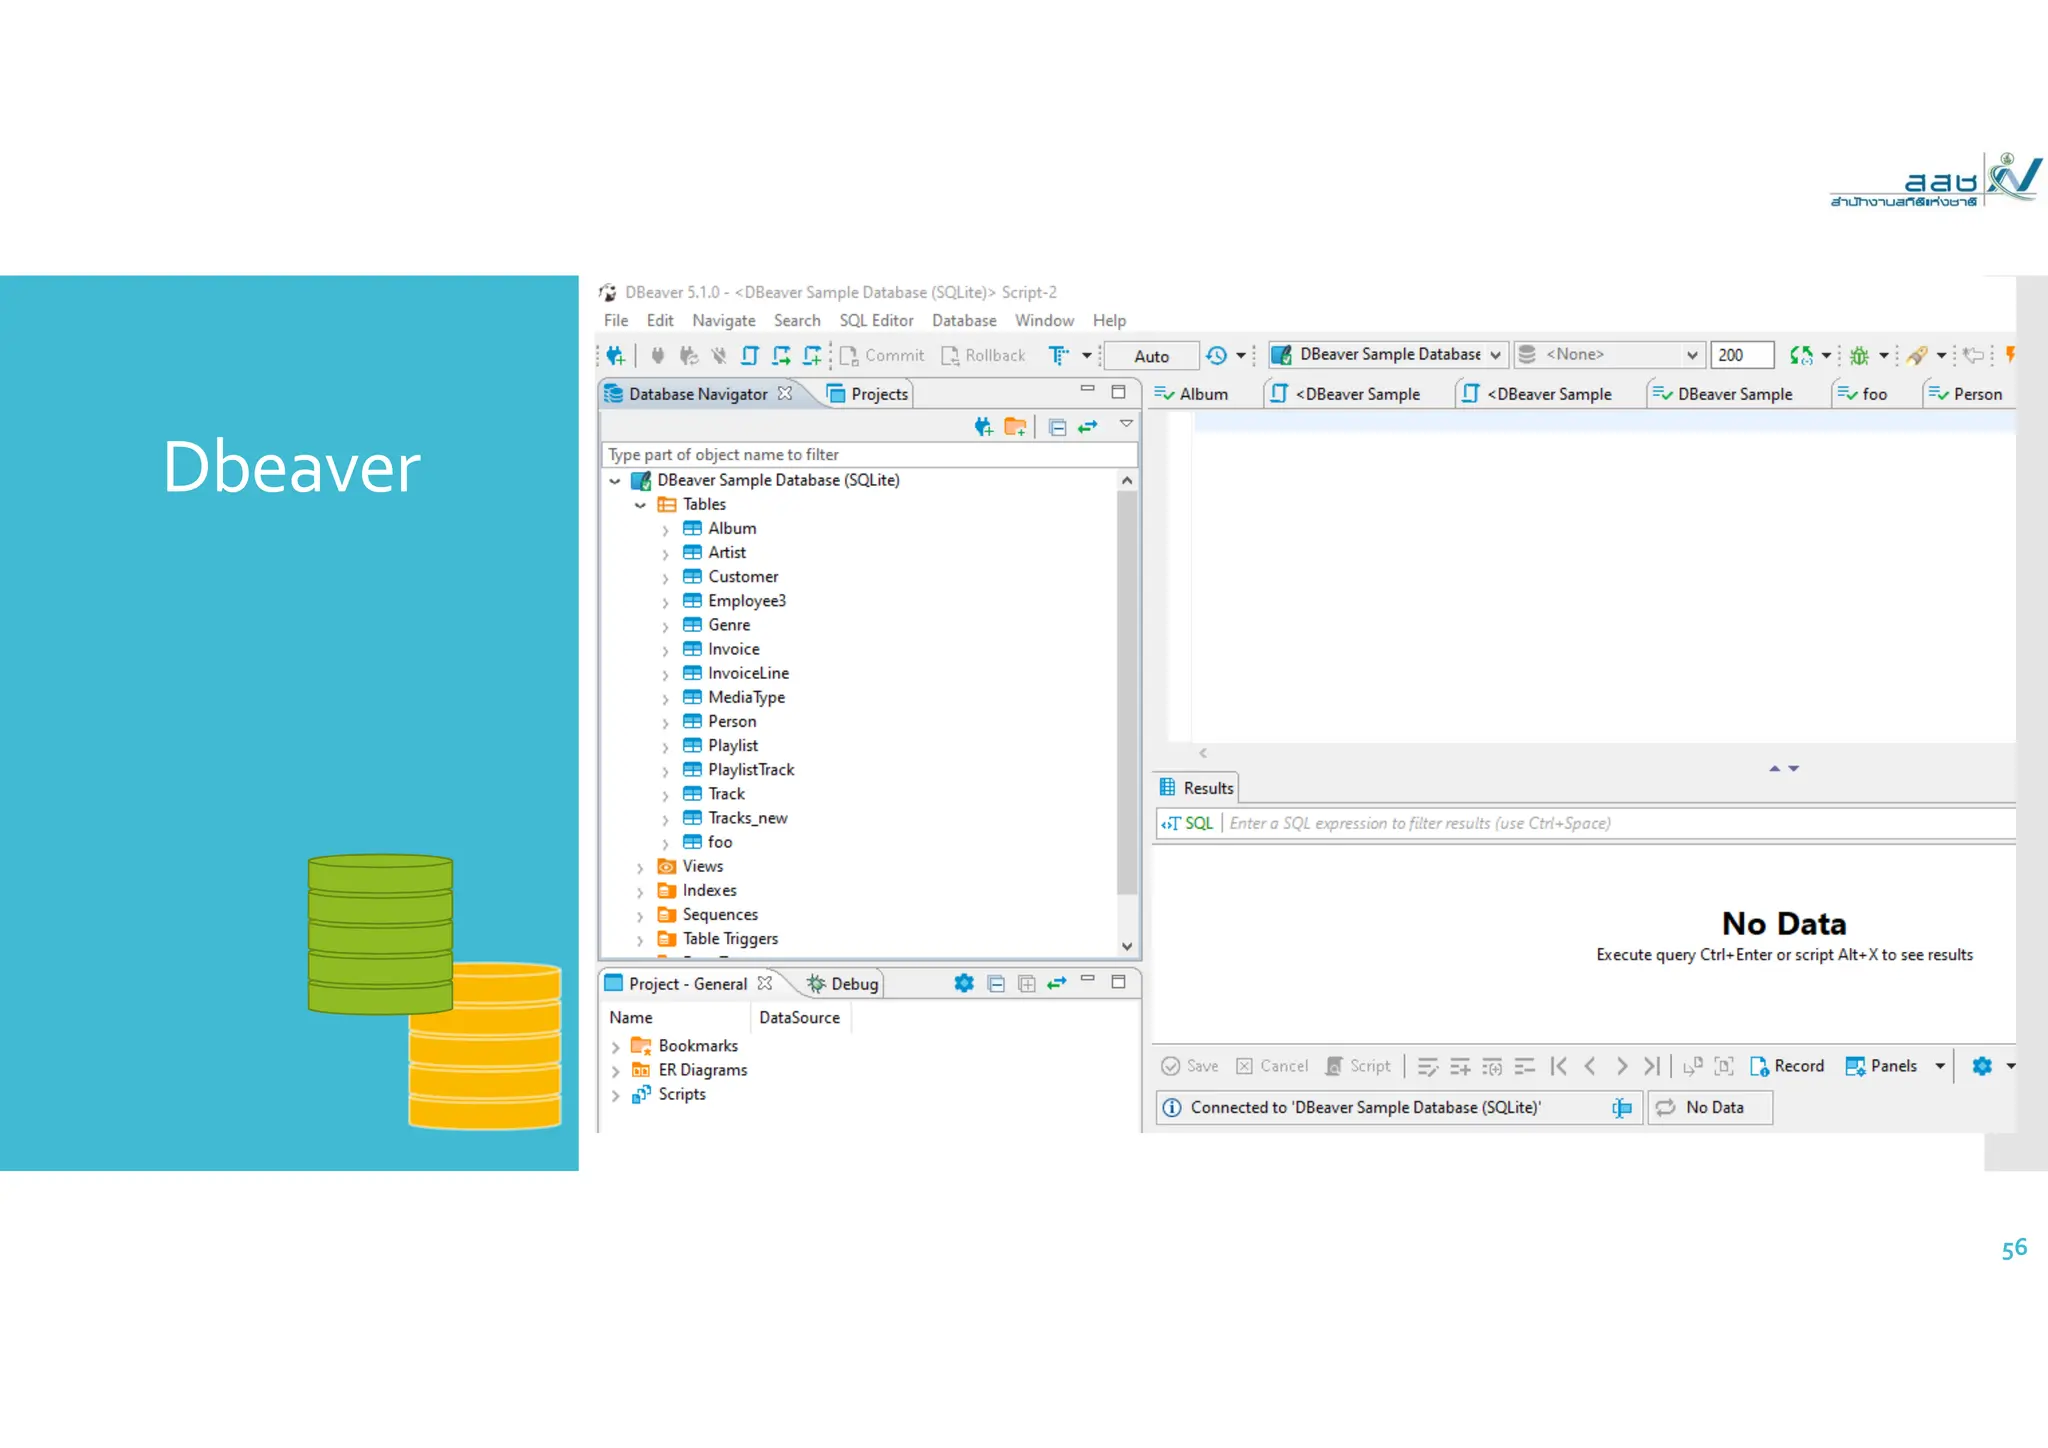Screen dimensions: 2048x1448
Task: Click the transaction log clock icon
Action: [x=1216, y=356]
